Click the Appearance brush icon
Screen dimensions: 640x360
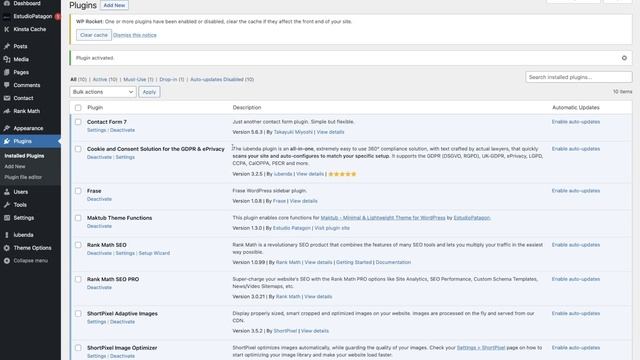pyautogui.click(x=7, y=128)
